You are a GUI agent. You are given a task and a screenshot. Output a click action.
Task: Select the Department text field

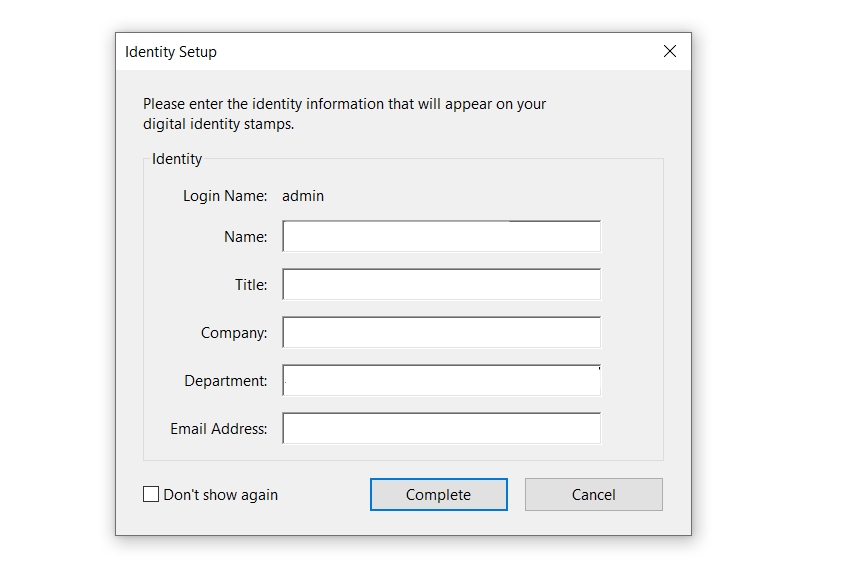[x=441, y=381]
